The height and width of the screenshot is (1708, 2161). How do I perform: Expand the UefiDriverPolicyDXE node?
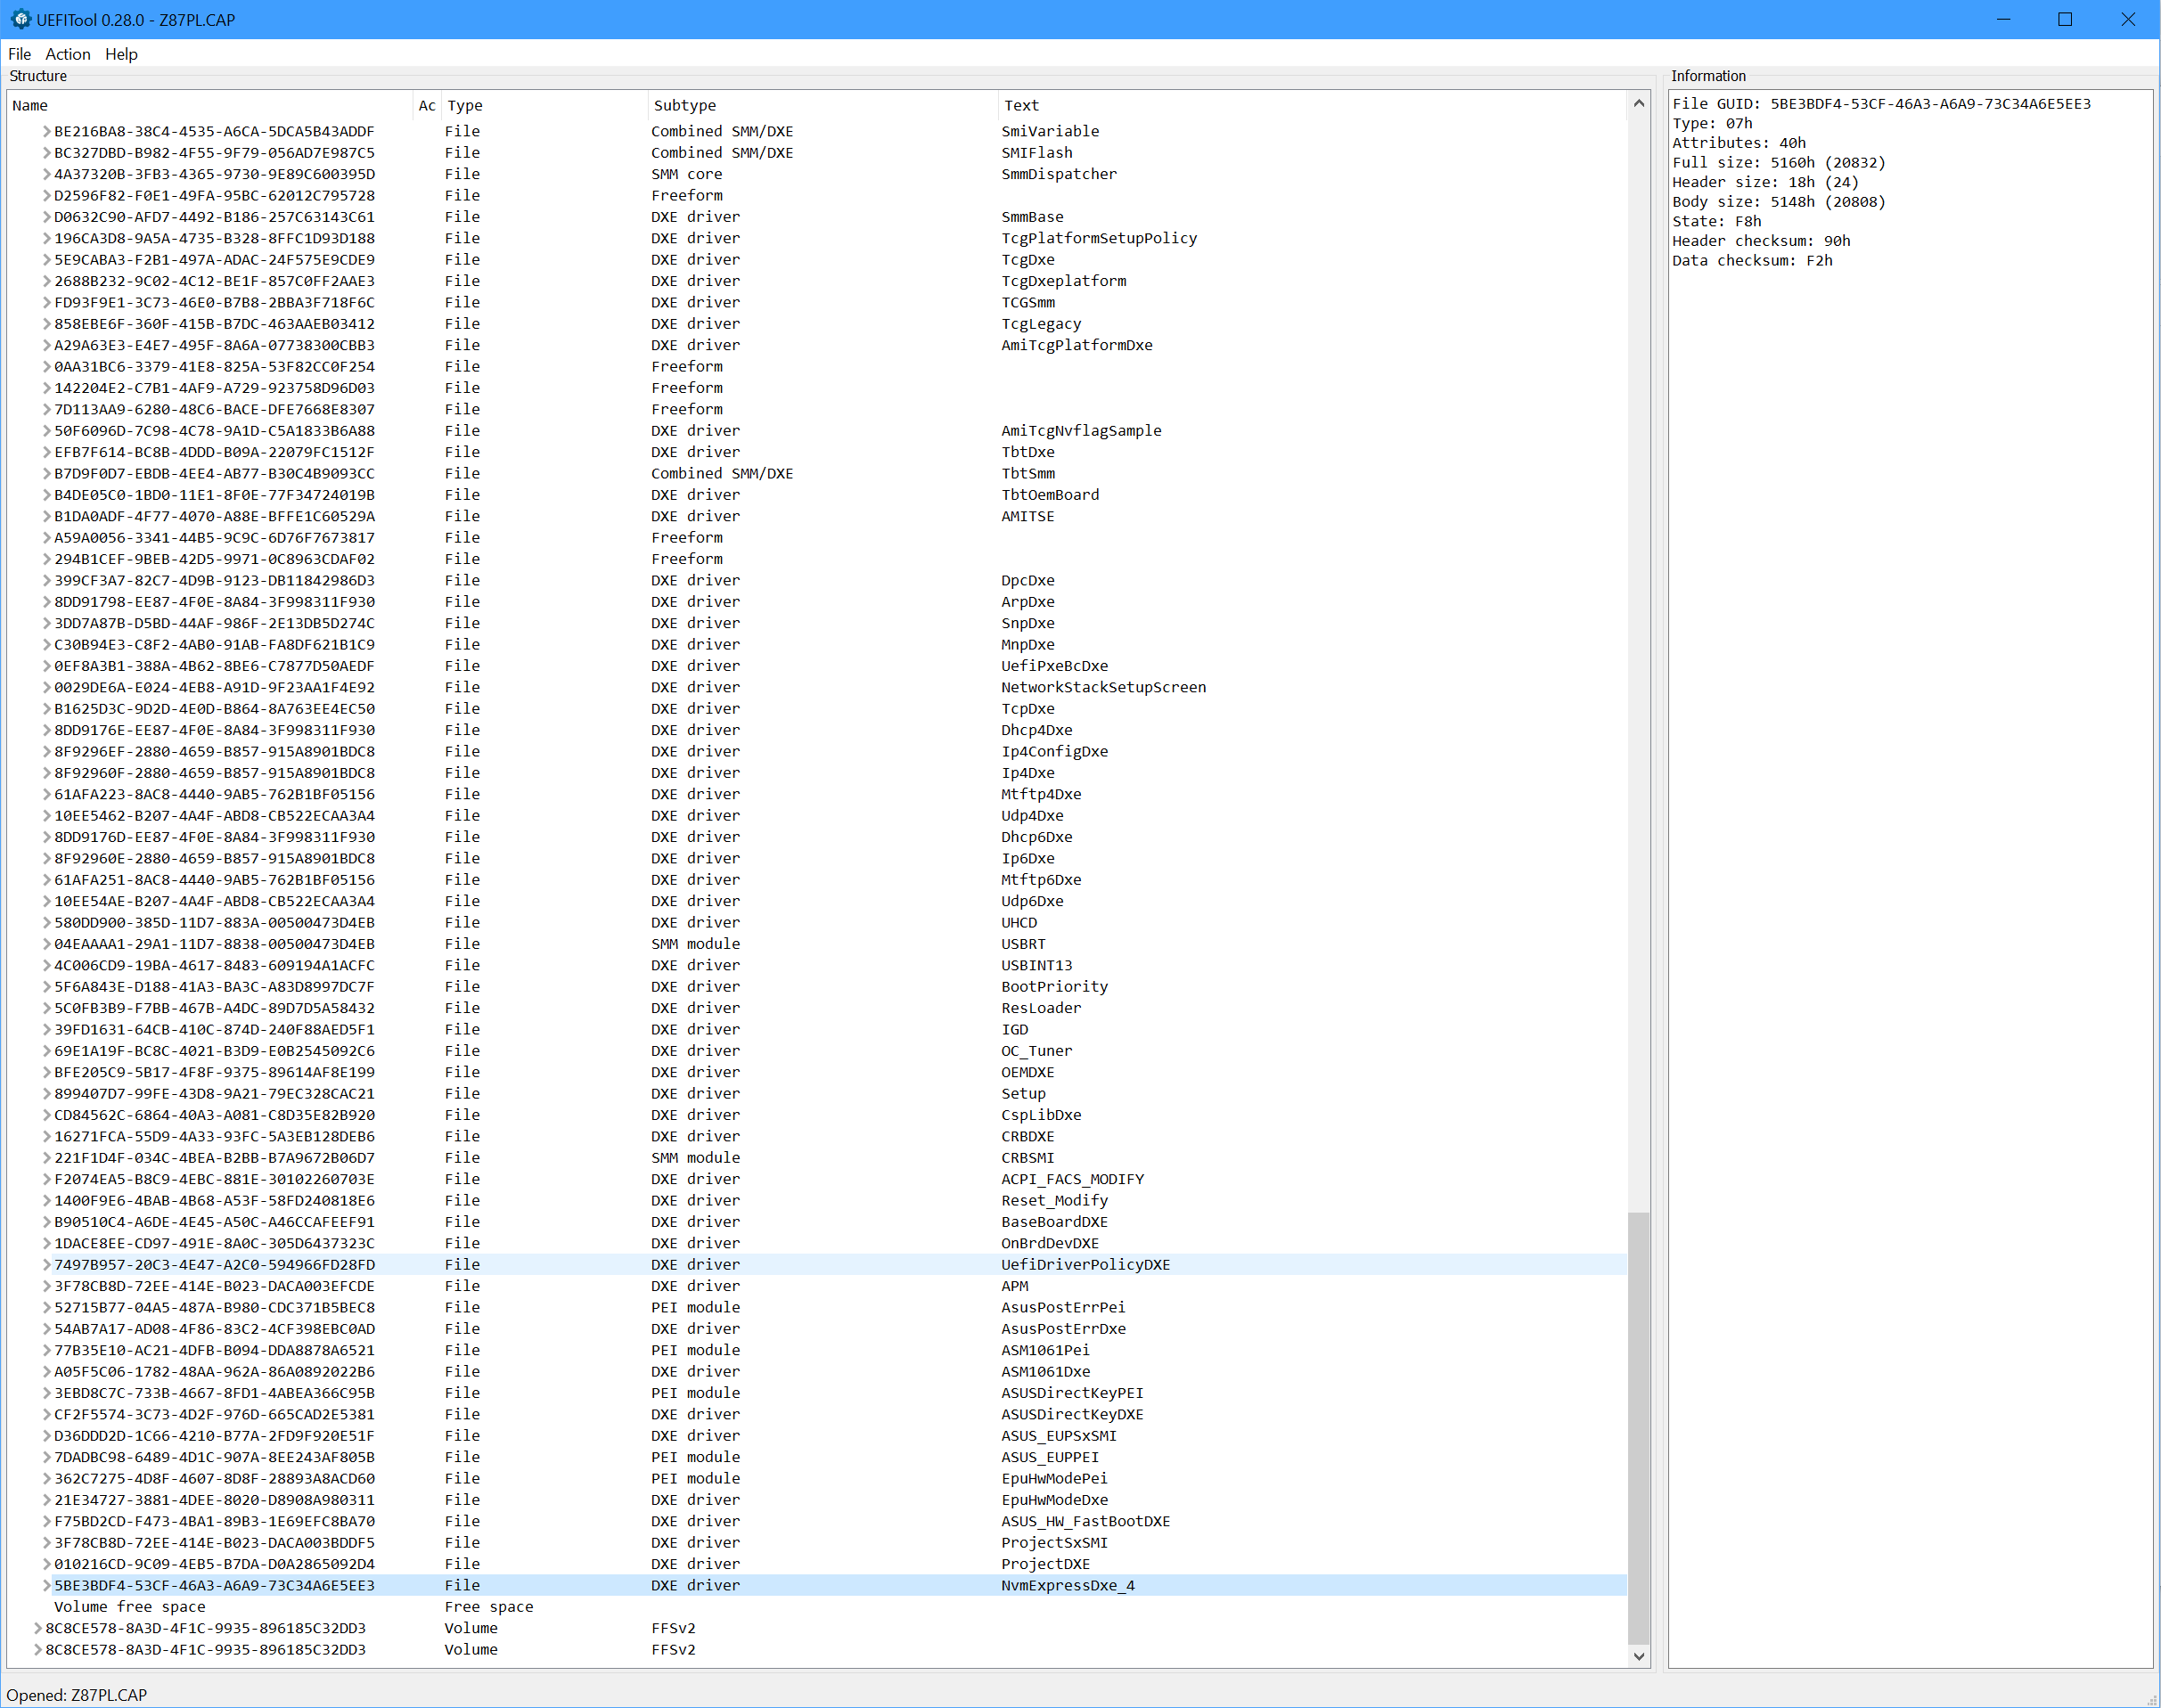(x=46, y=1264)
